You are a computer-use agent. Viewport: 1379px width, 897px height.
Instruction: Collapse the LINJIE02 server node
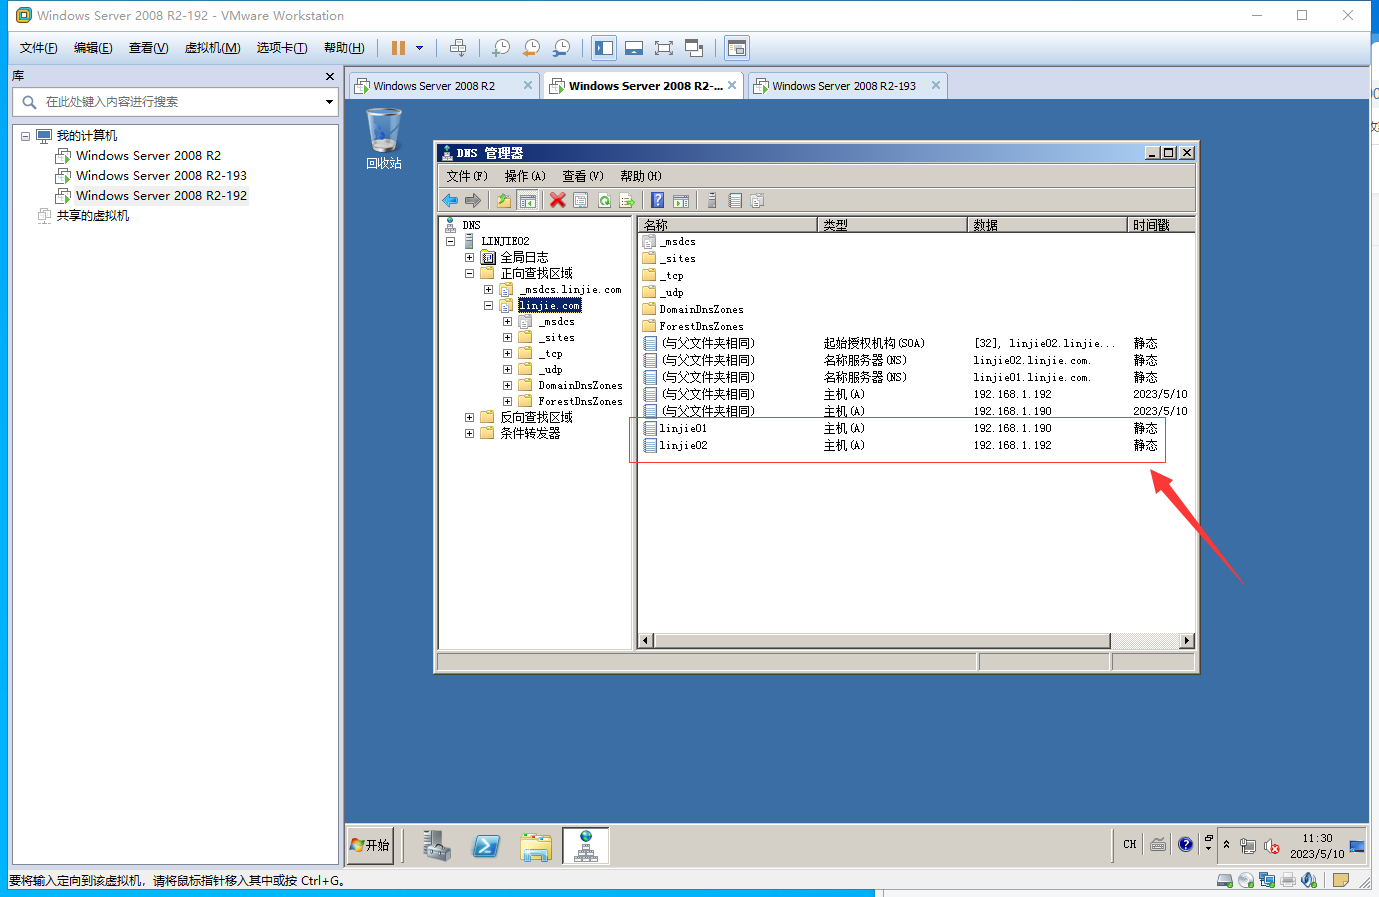(451, 241)
